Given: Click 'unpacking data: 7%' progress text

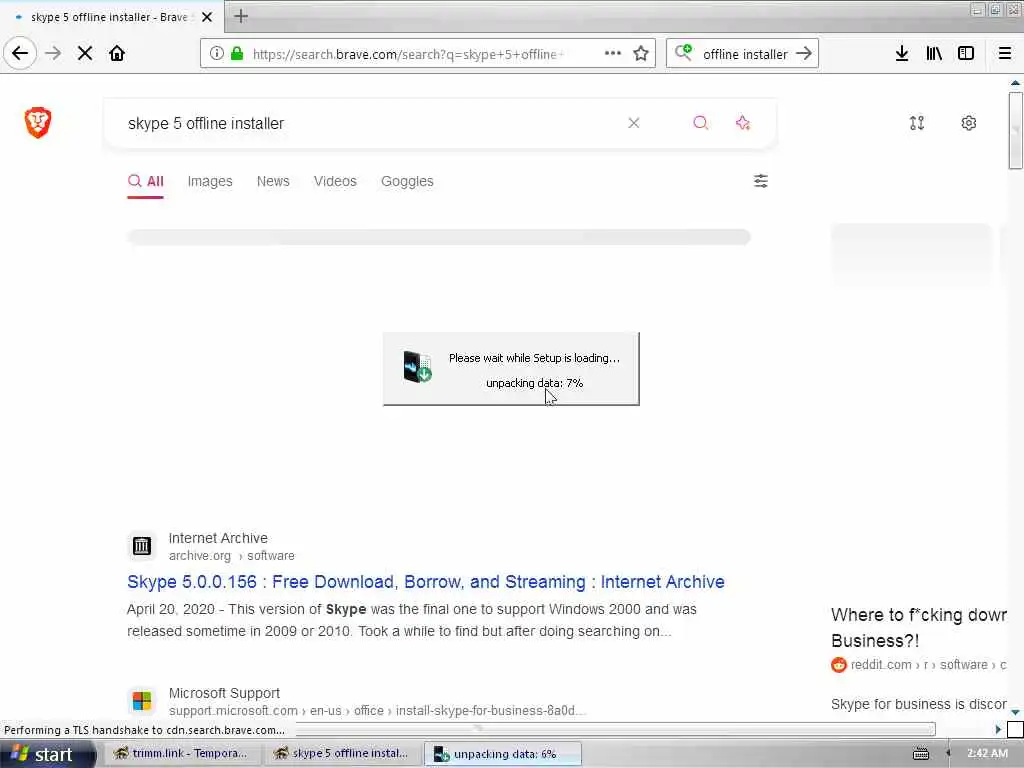Looking at the screenshot, I should tap(534, 383).
